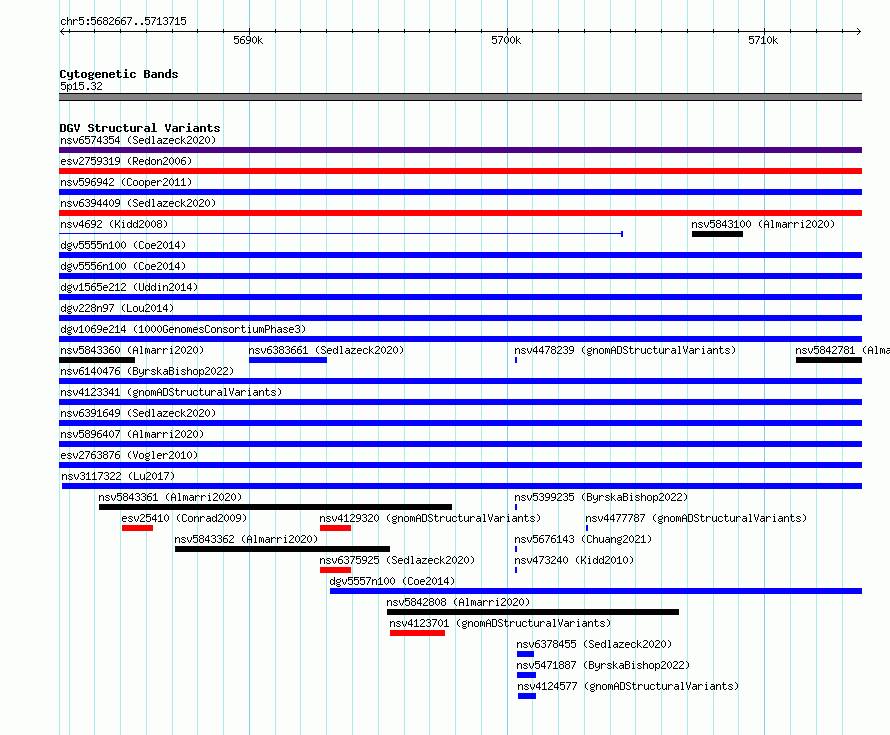Image resolution: width=890 pixels, height=735 pixels.
Task: Select nsv3117322 (Lu2017) label
Action: 118,476
